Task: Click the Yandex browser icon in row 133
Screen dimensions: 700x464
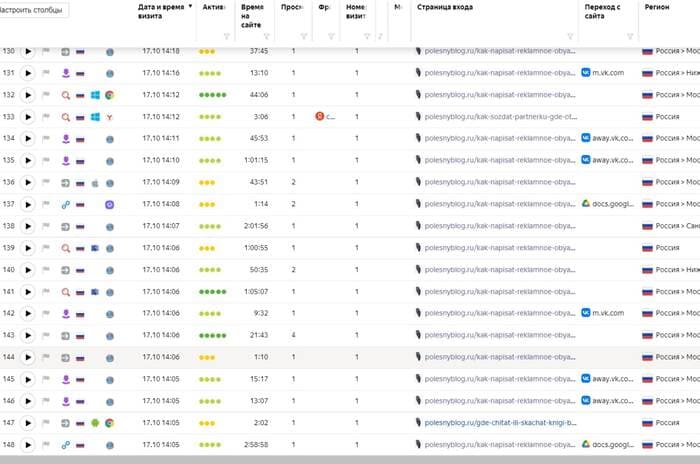Action: [109, 117]
